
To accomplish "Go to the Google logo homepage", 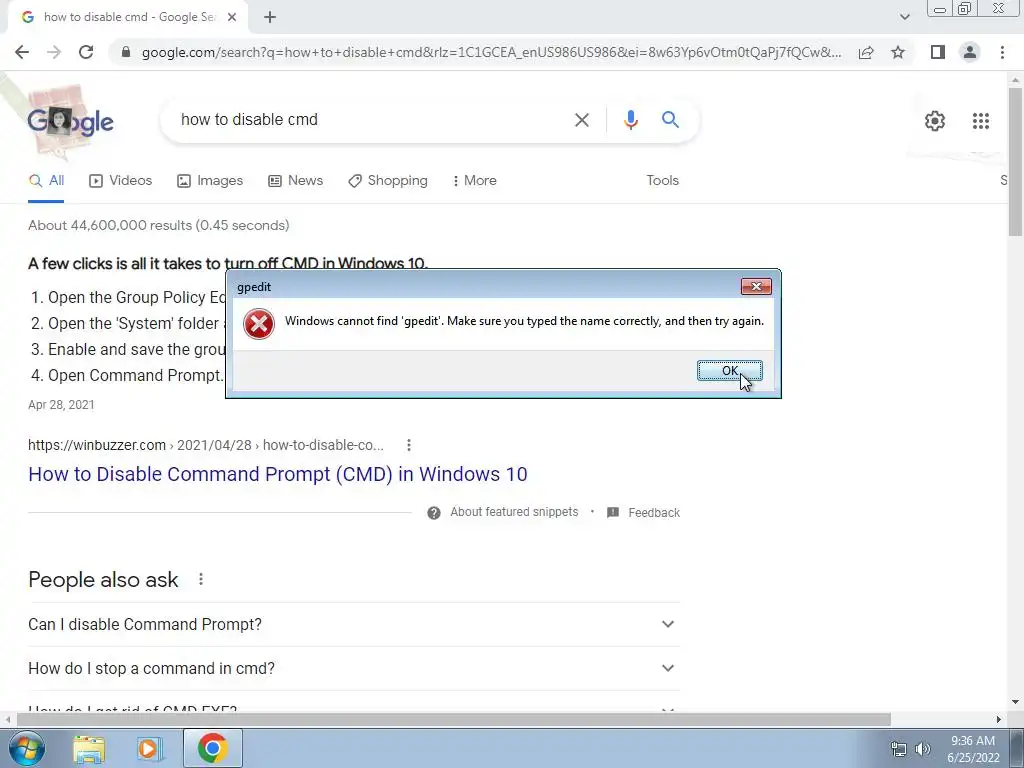I will (71, 121).
